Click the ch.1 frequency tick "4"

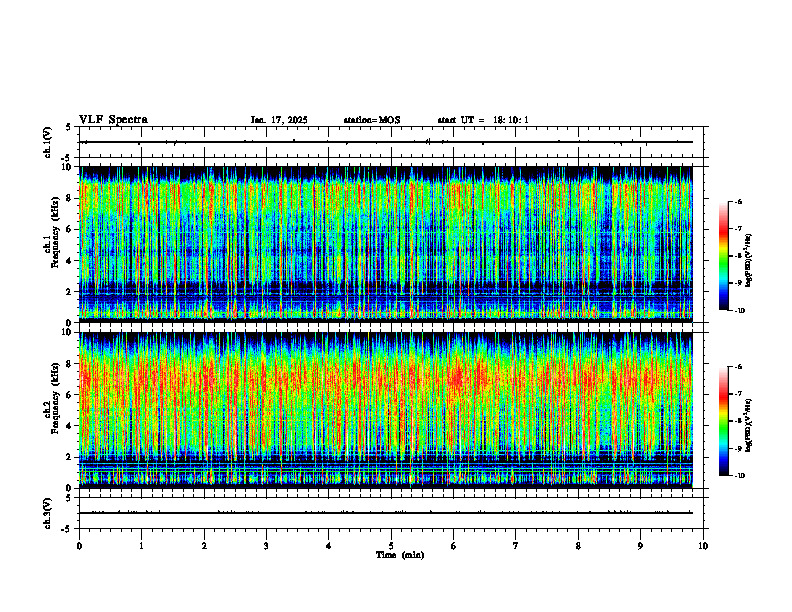(70, 261)
